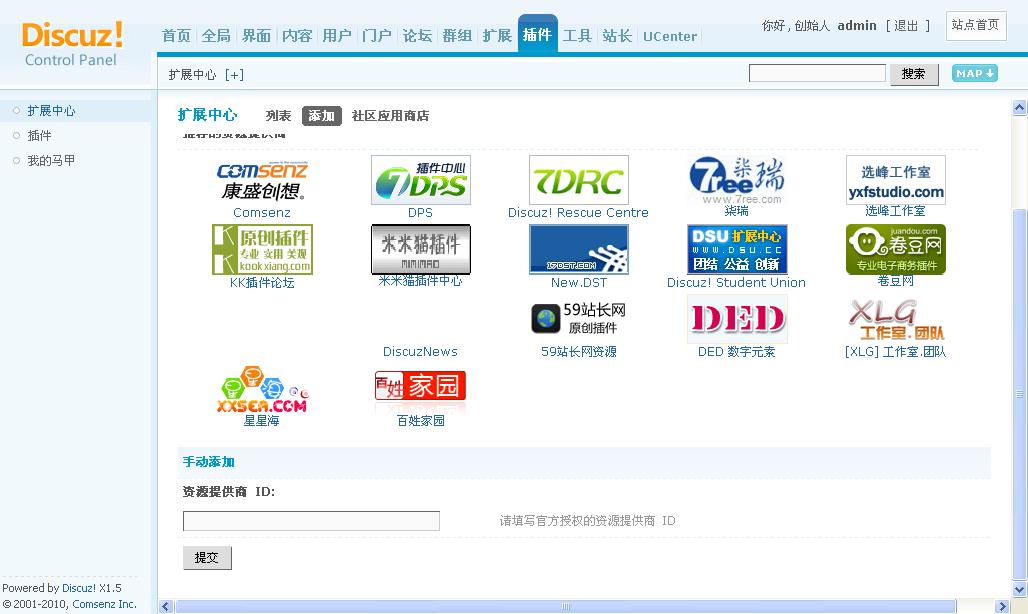Open the 社区应用商店 tab

tap(390, 116)
